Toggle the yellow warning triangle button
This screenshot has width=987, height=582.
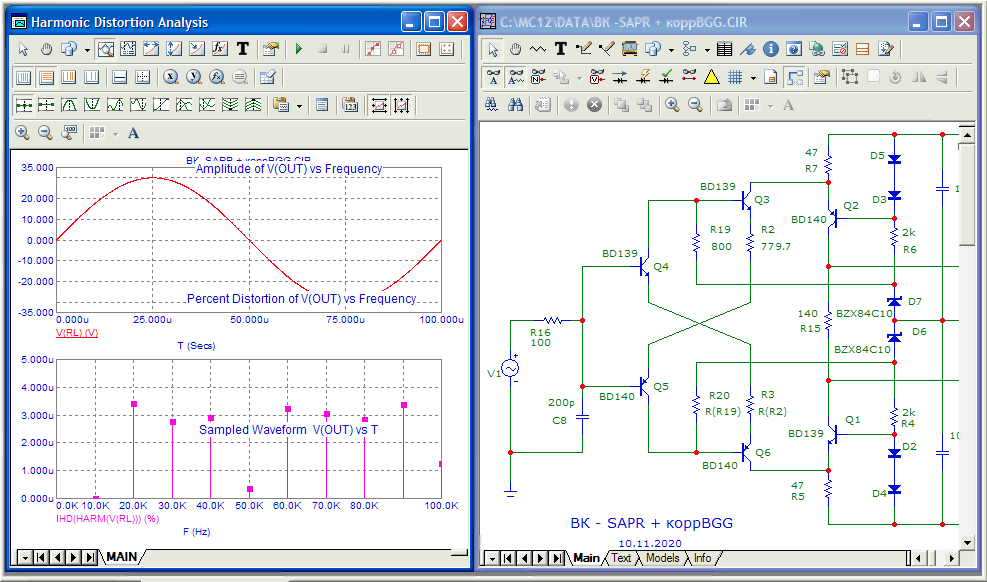[711, 76]
